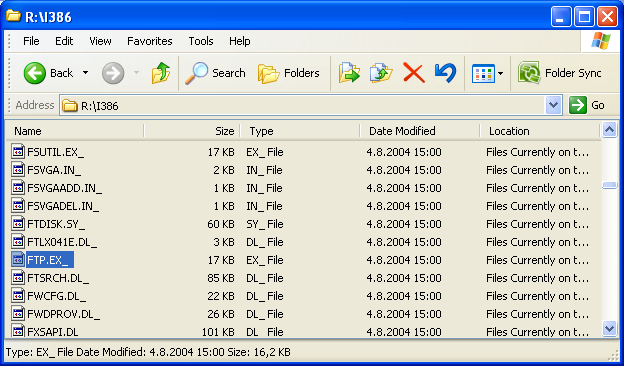624x366 pixels.
Task: Open the Tools menu
Action: (201, 41)
